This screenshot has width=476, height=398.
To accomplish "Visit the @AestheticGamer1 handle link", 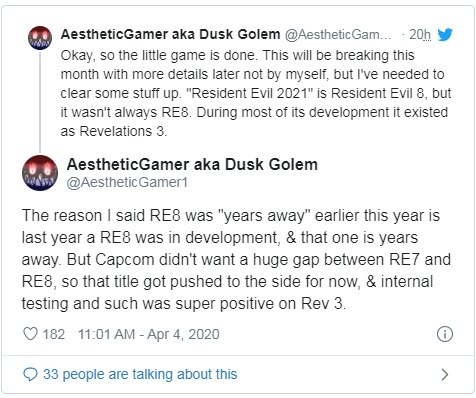I will pyautogui.click(x=127, y=182).
